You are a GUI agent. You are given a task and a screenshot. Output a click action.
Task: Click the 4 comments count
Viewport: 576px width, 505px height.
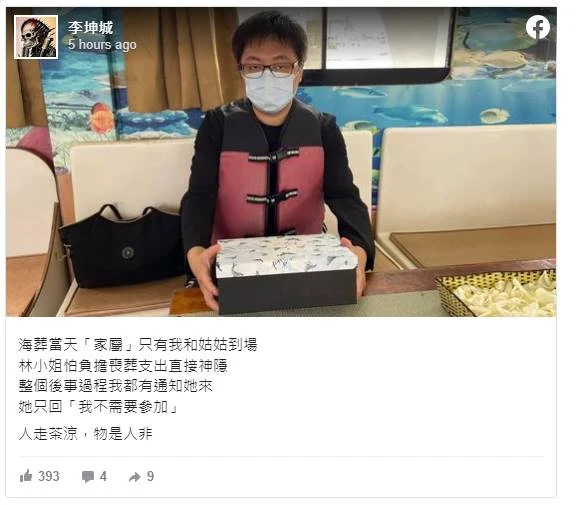103,476
